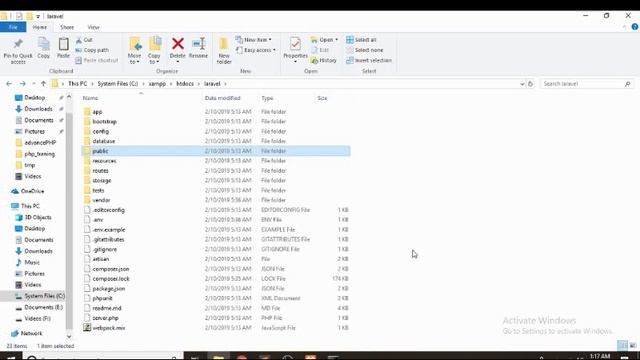
Task: Click System Files (C:) in address path
Action: (x=118, y=84)
